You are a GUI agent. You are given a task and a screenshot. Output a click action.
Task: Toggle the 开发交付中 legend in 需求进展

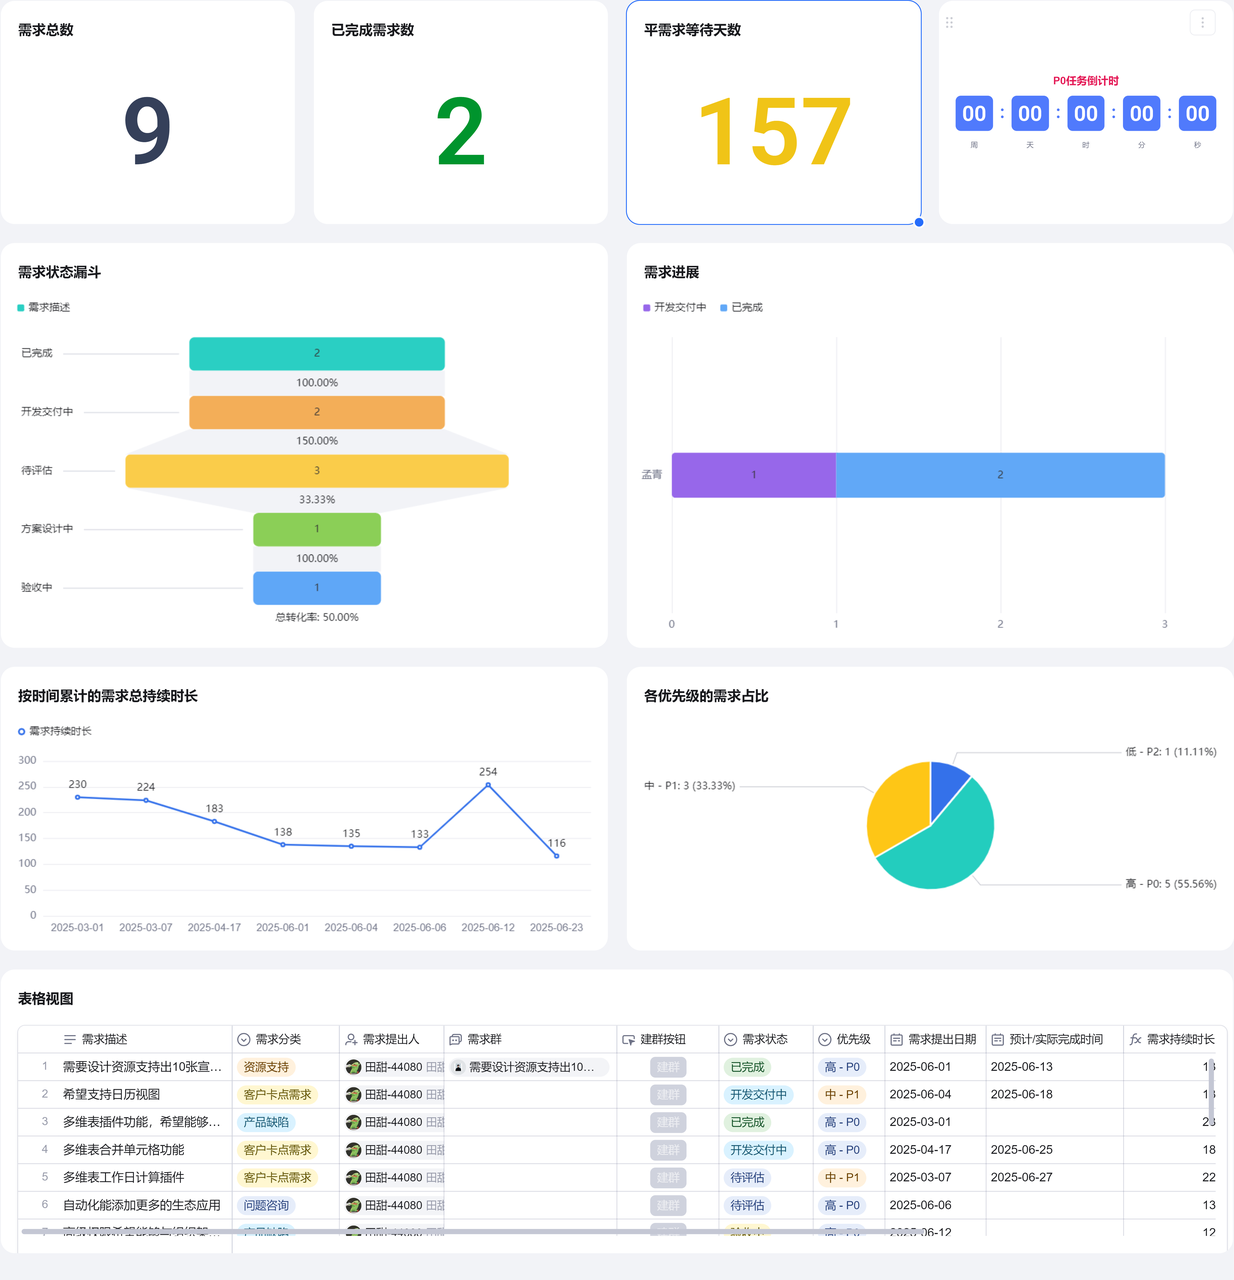coord(675,308)
